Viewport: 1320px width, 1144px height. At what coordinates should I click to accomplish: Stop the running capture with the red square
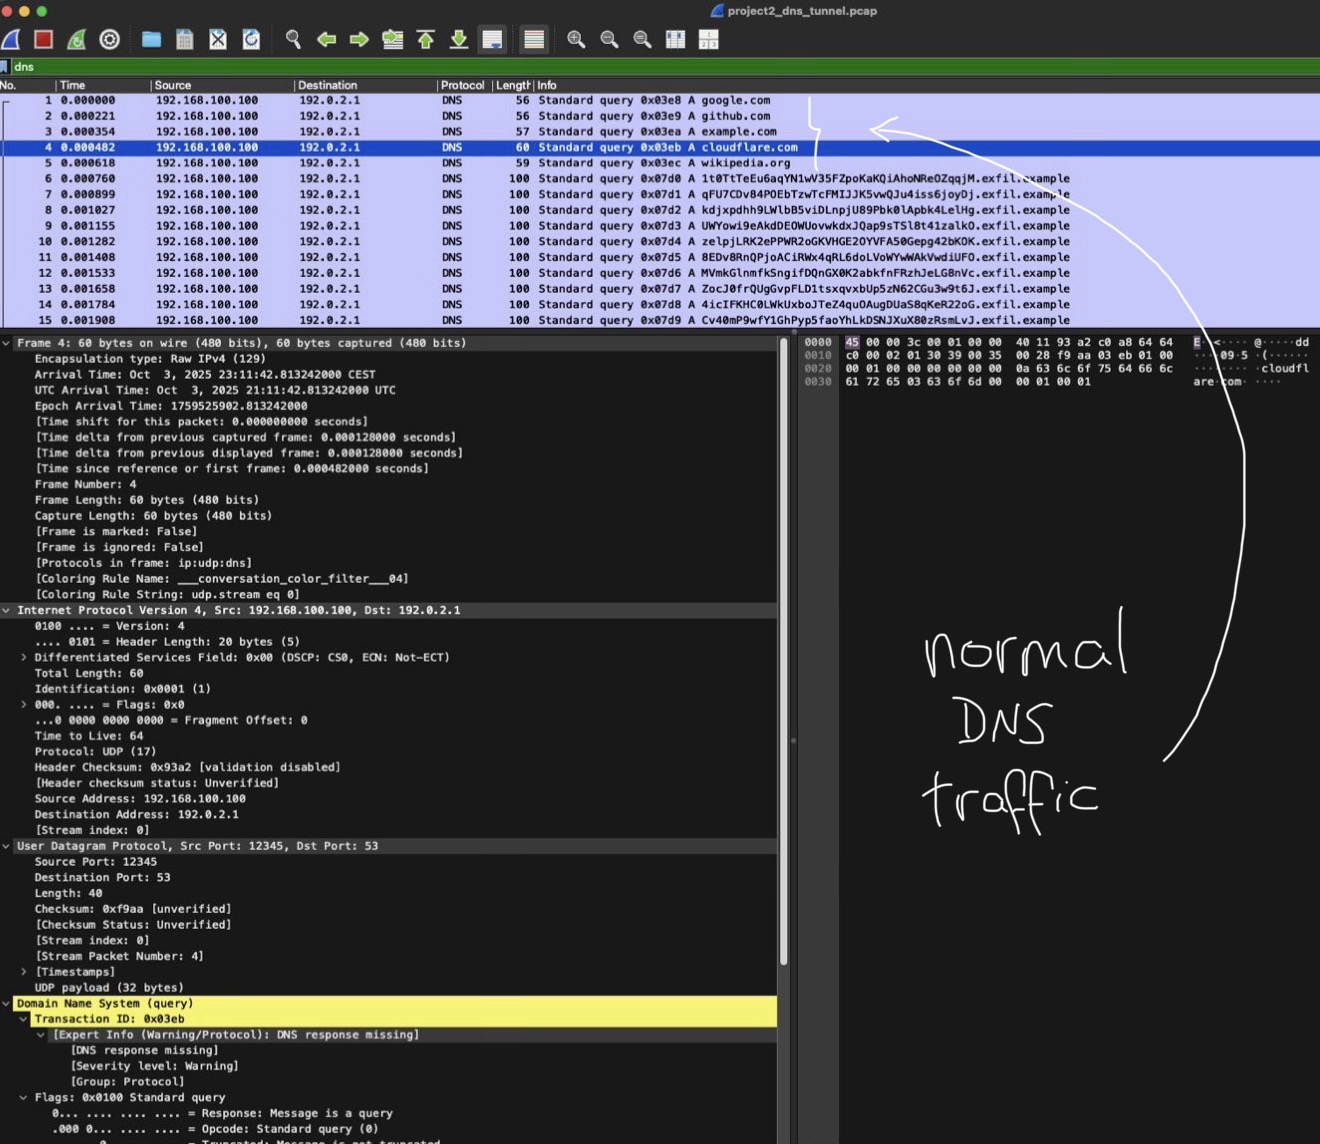click(43, 39)
